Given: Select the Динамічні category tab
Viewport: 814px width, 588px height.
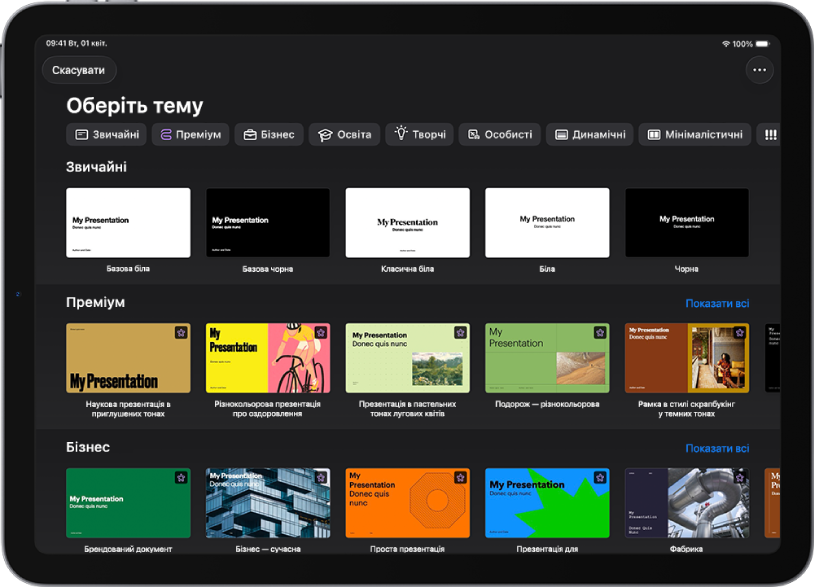Looking at the screenshot, I should click(589, 135).
